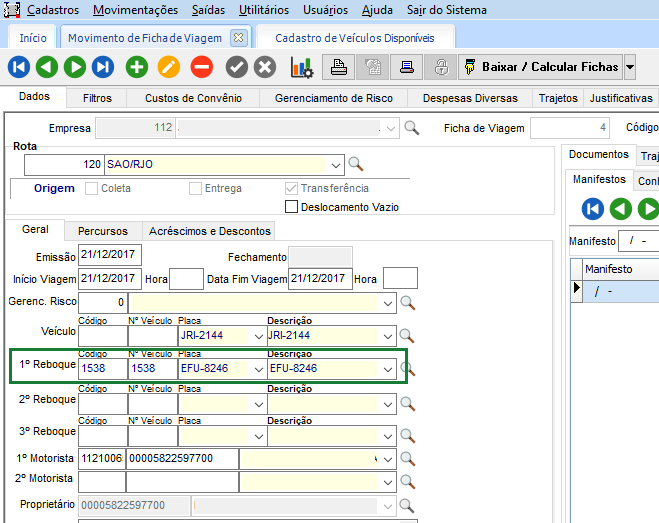Click the Emissão date field
This screenshot has width=659, height=523.
point(109,257)
